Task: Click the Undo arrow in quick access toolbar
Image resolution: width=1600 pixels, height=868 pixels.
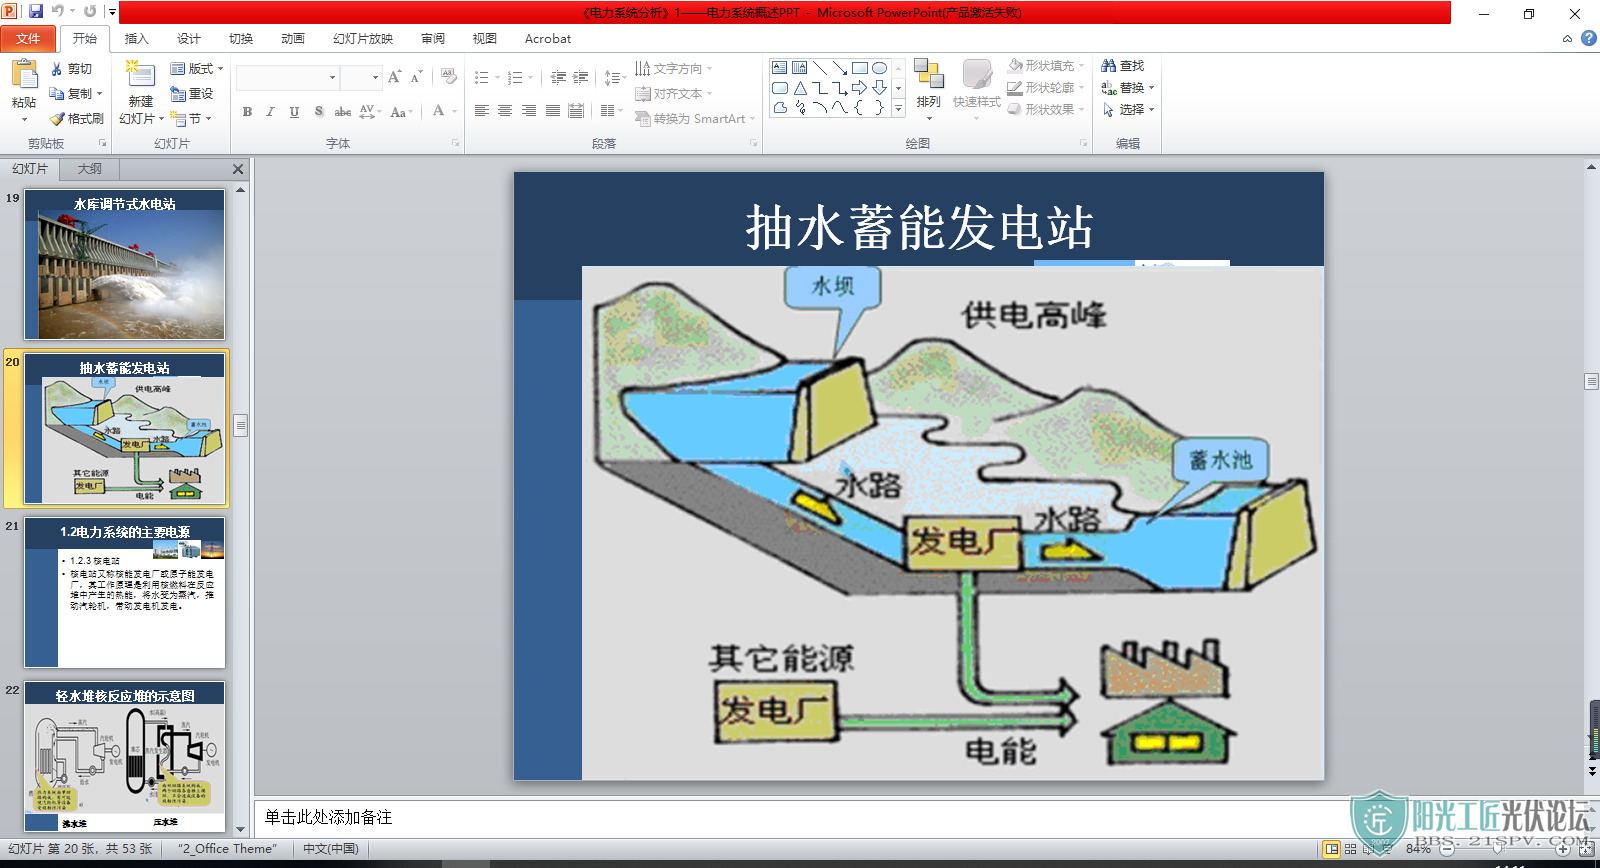Action: point(58,11)
